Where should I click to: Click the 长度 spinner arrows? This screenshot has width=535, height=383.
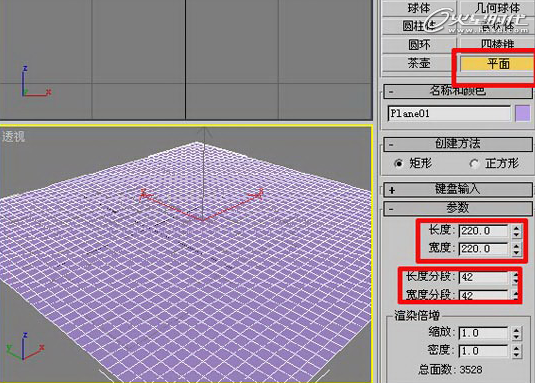(517, 231)
